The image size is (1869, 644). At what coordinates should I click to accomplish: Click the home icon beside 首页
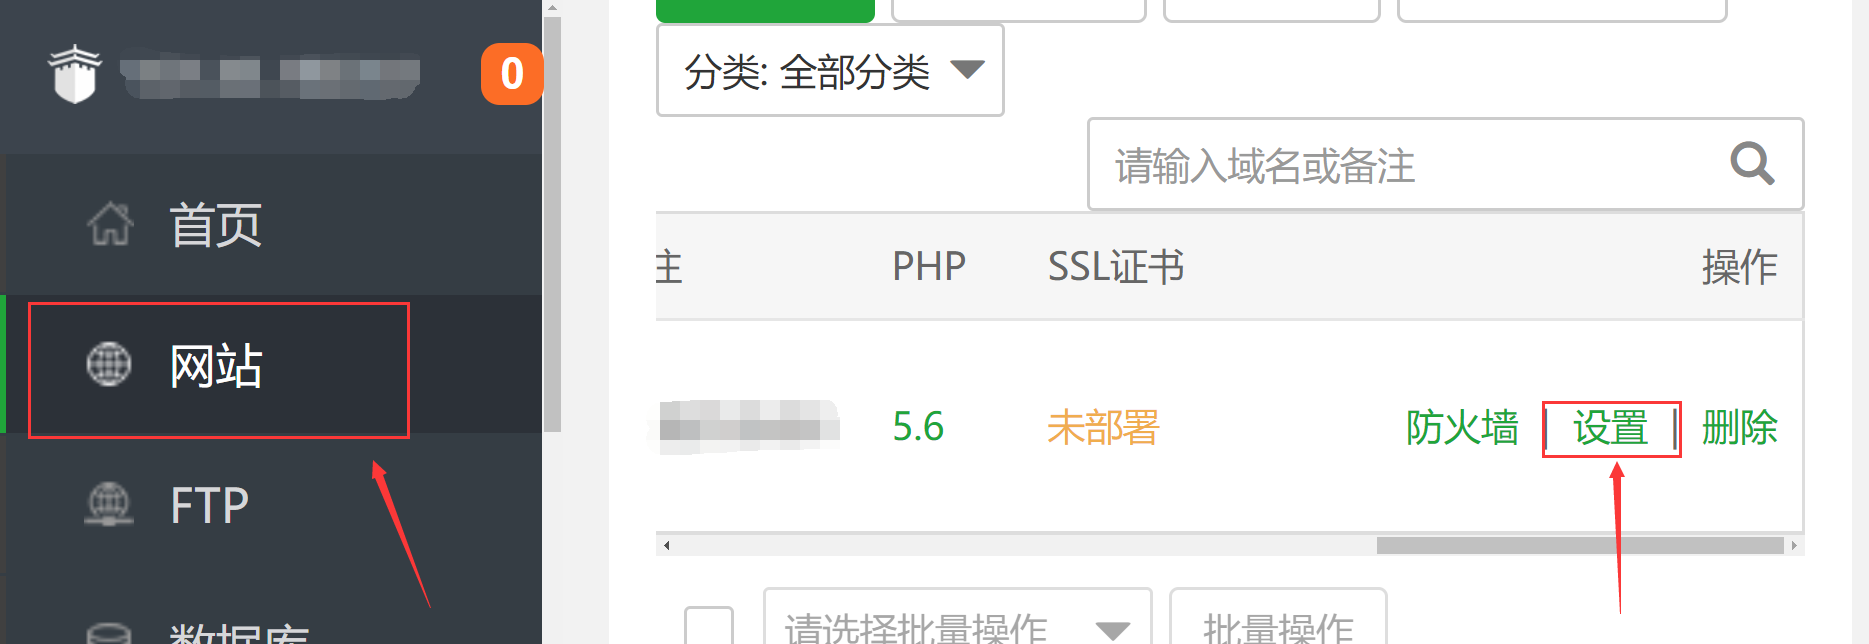(110, 224)
